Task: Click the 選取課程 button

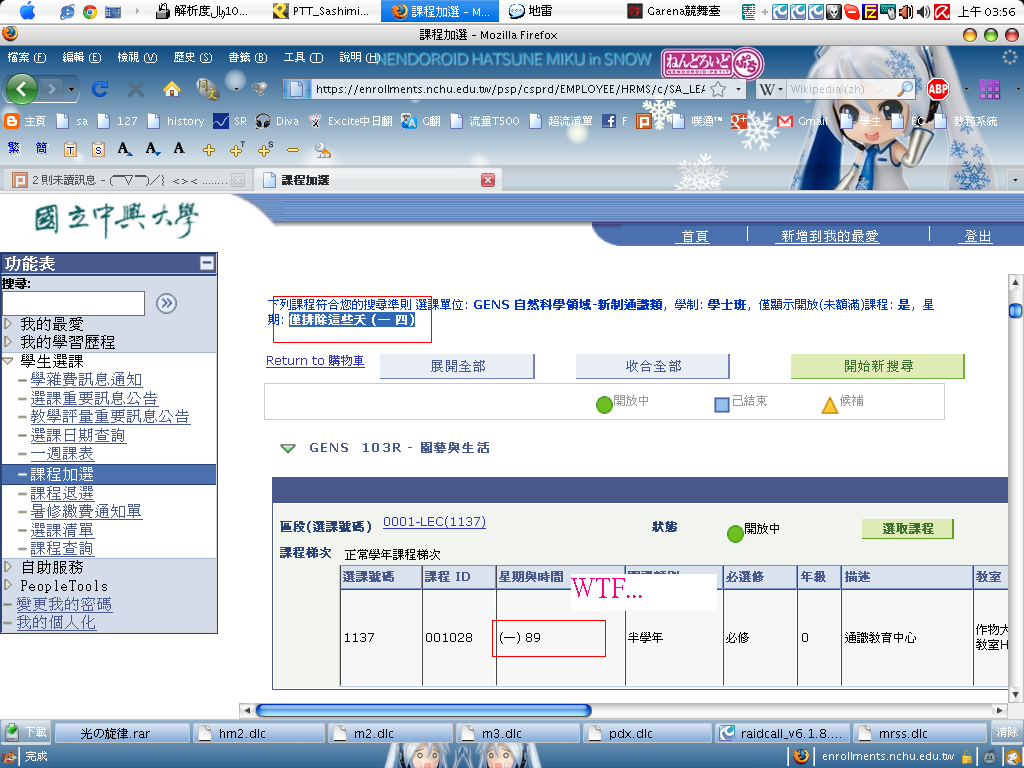Action: (x=907, y=528)
